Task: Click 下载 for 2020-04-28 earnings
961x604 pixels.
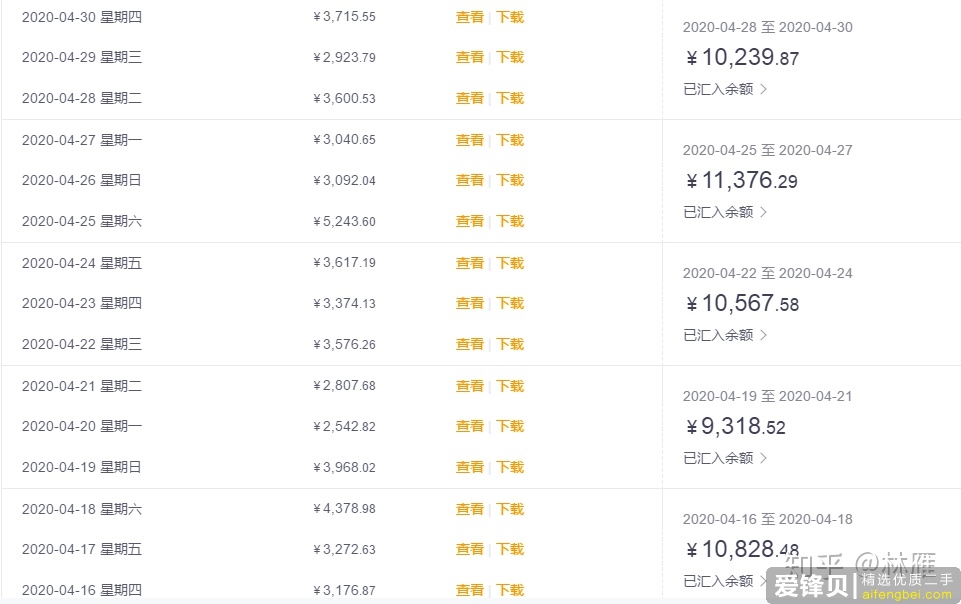Action: click(x=510, y=98)
